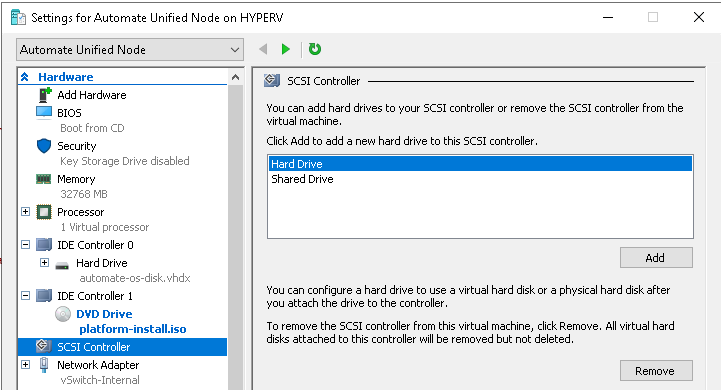Click the green refresh icon
Viewport: 721px width, 390px height.
pos(315,49)
